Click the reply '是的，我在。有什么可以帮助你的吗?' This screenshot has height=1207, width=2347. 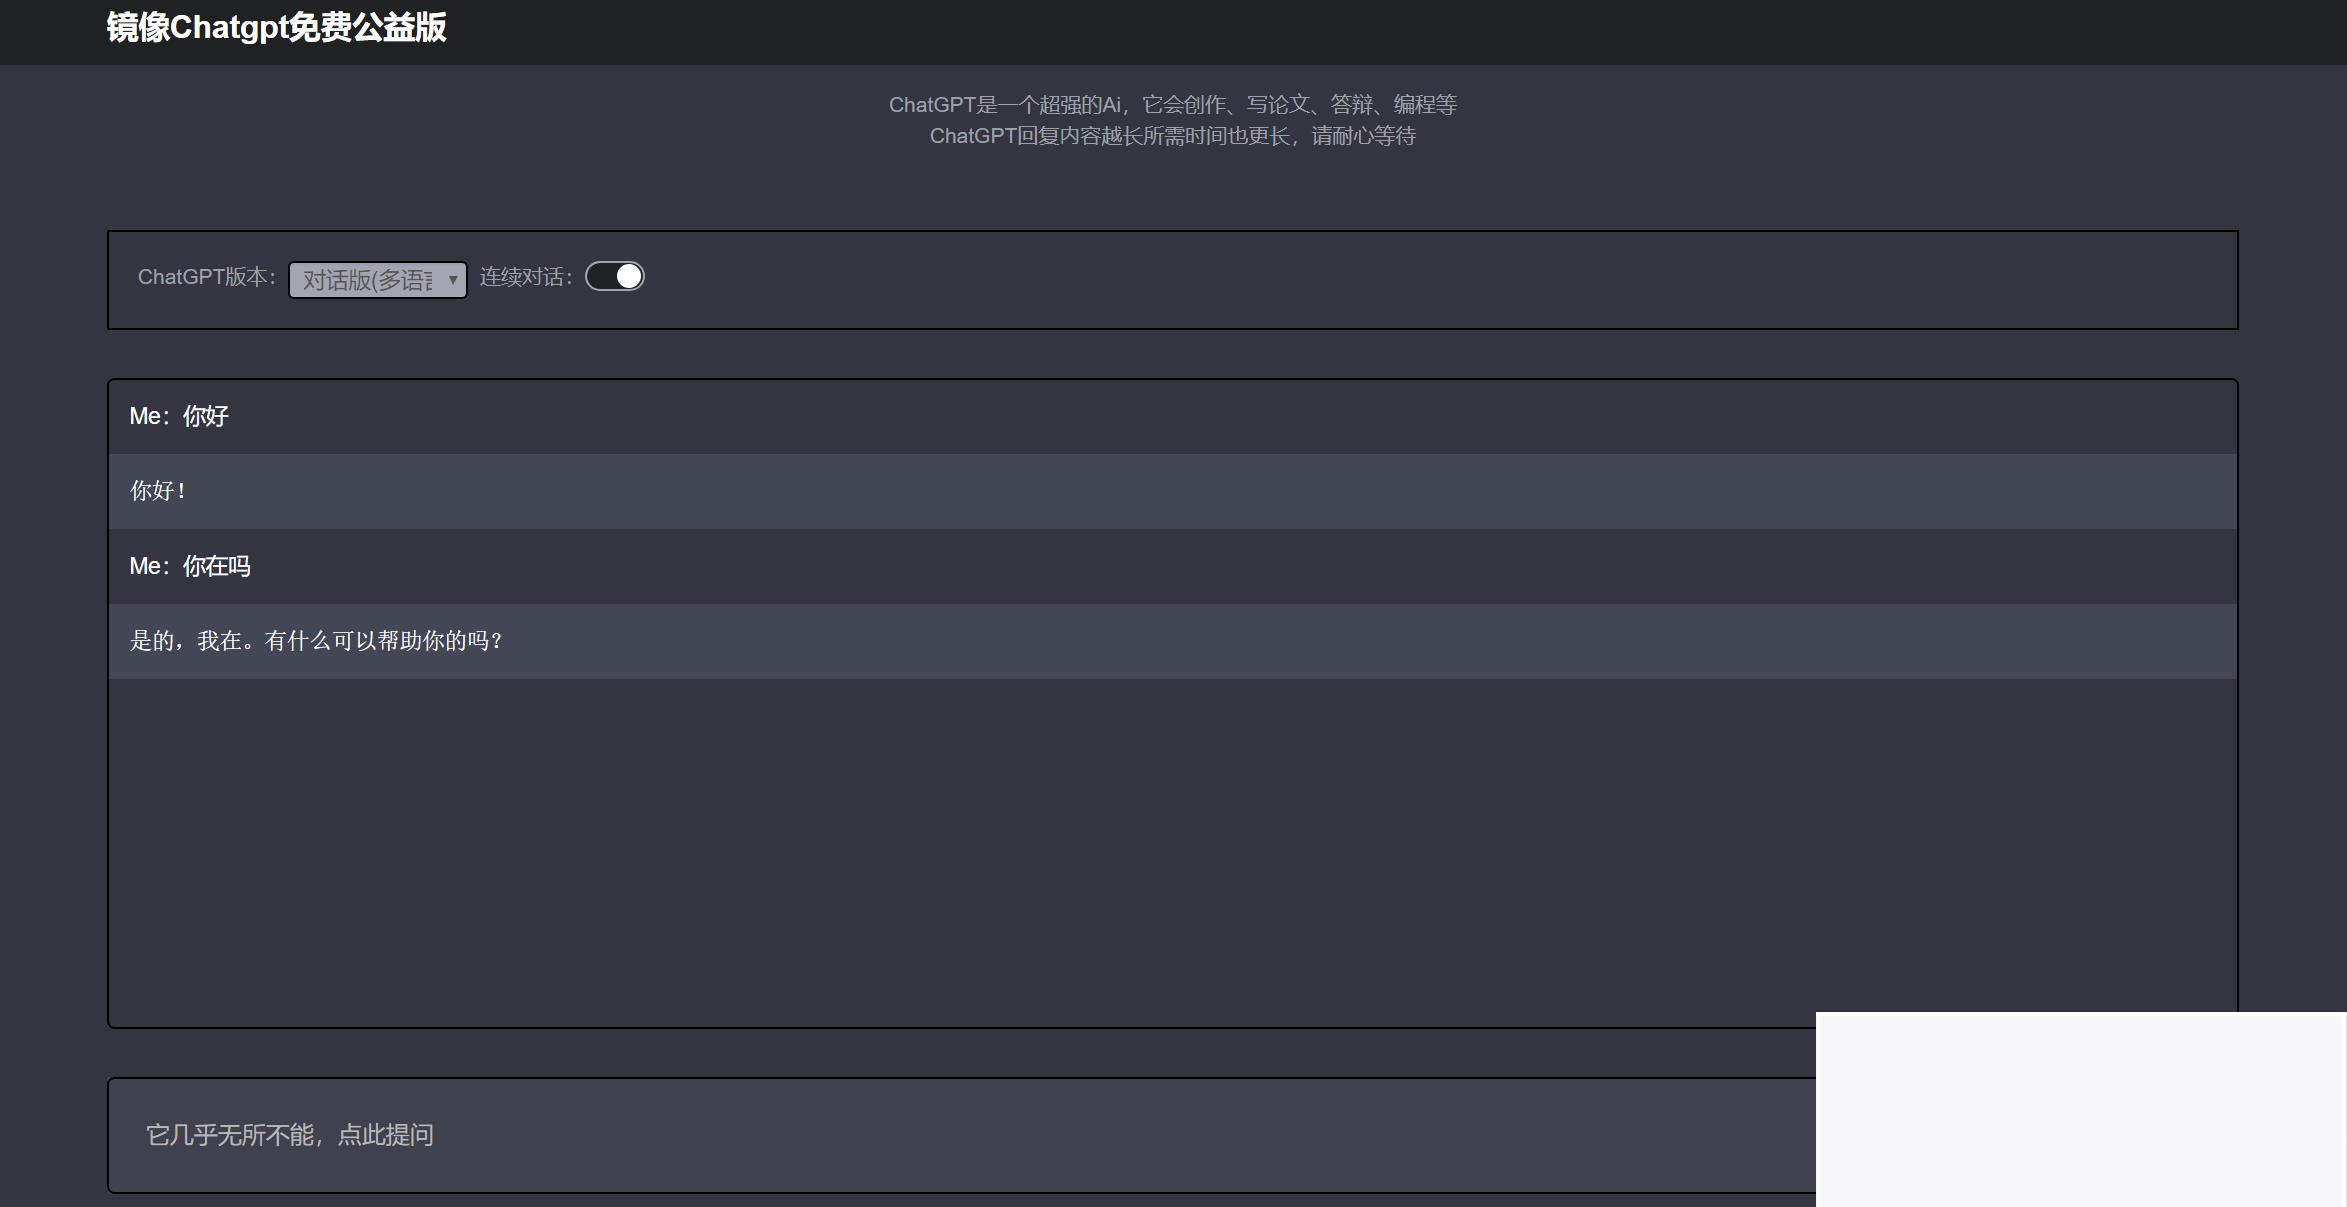pos(316,641)
